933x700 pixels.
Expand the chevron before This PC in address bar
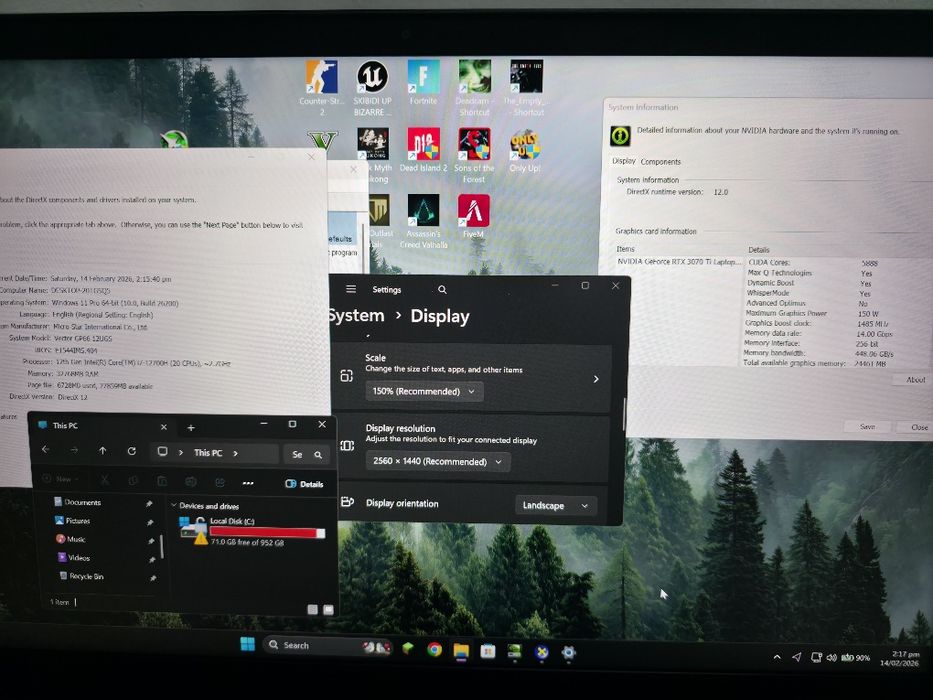click(181, 452)
